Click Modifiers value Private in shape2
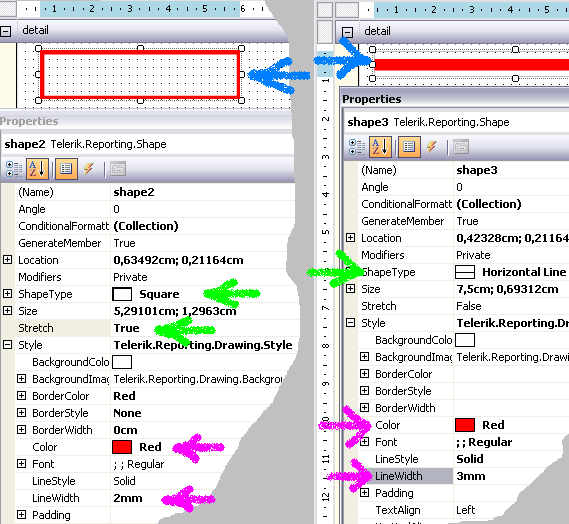The height and width of the screenshot is (524, 569). pyautogui.click(x=130, y=277)
